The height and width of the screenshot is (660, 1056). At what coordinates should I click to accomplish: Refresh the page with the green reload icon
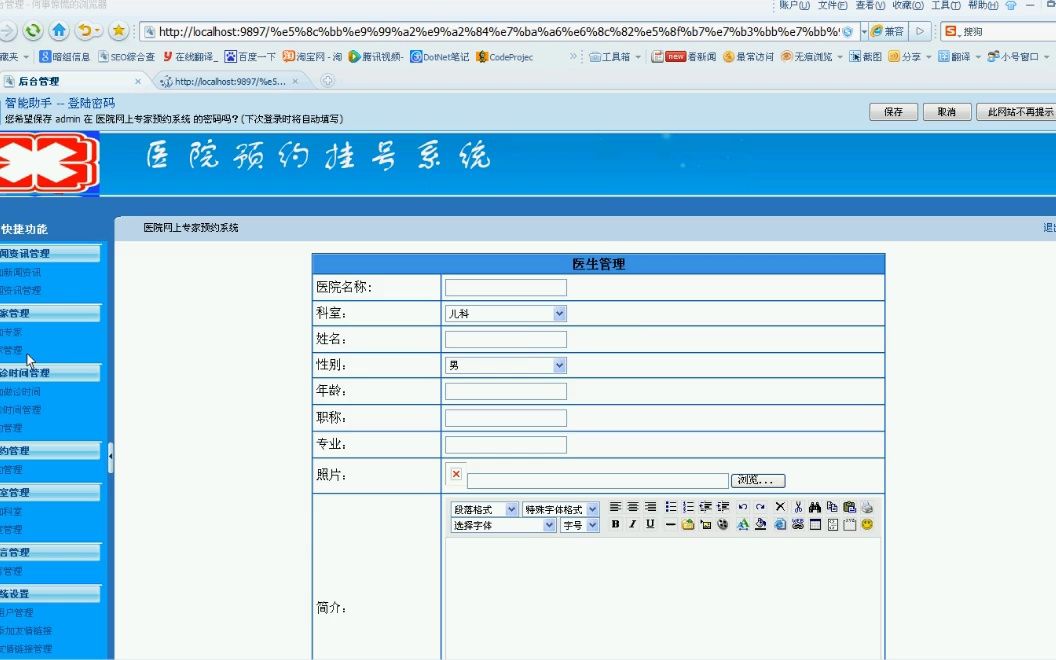[32, 30]
